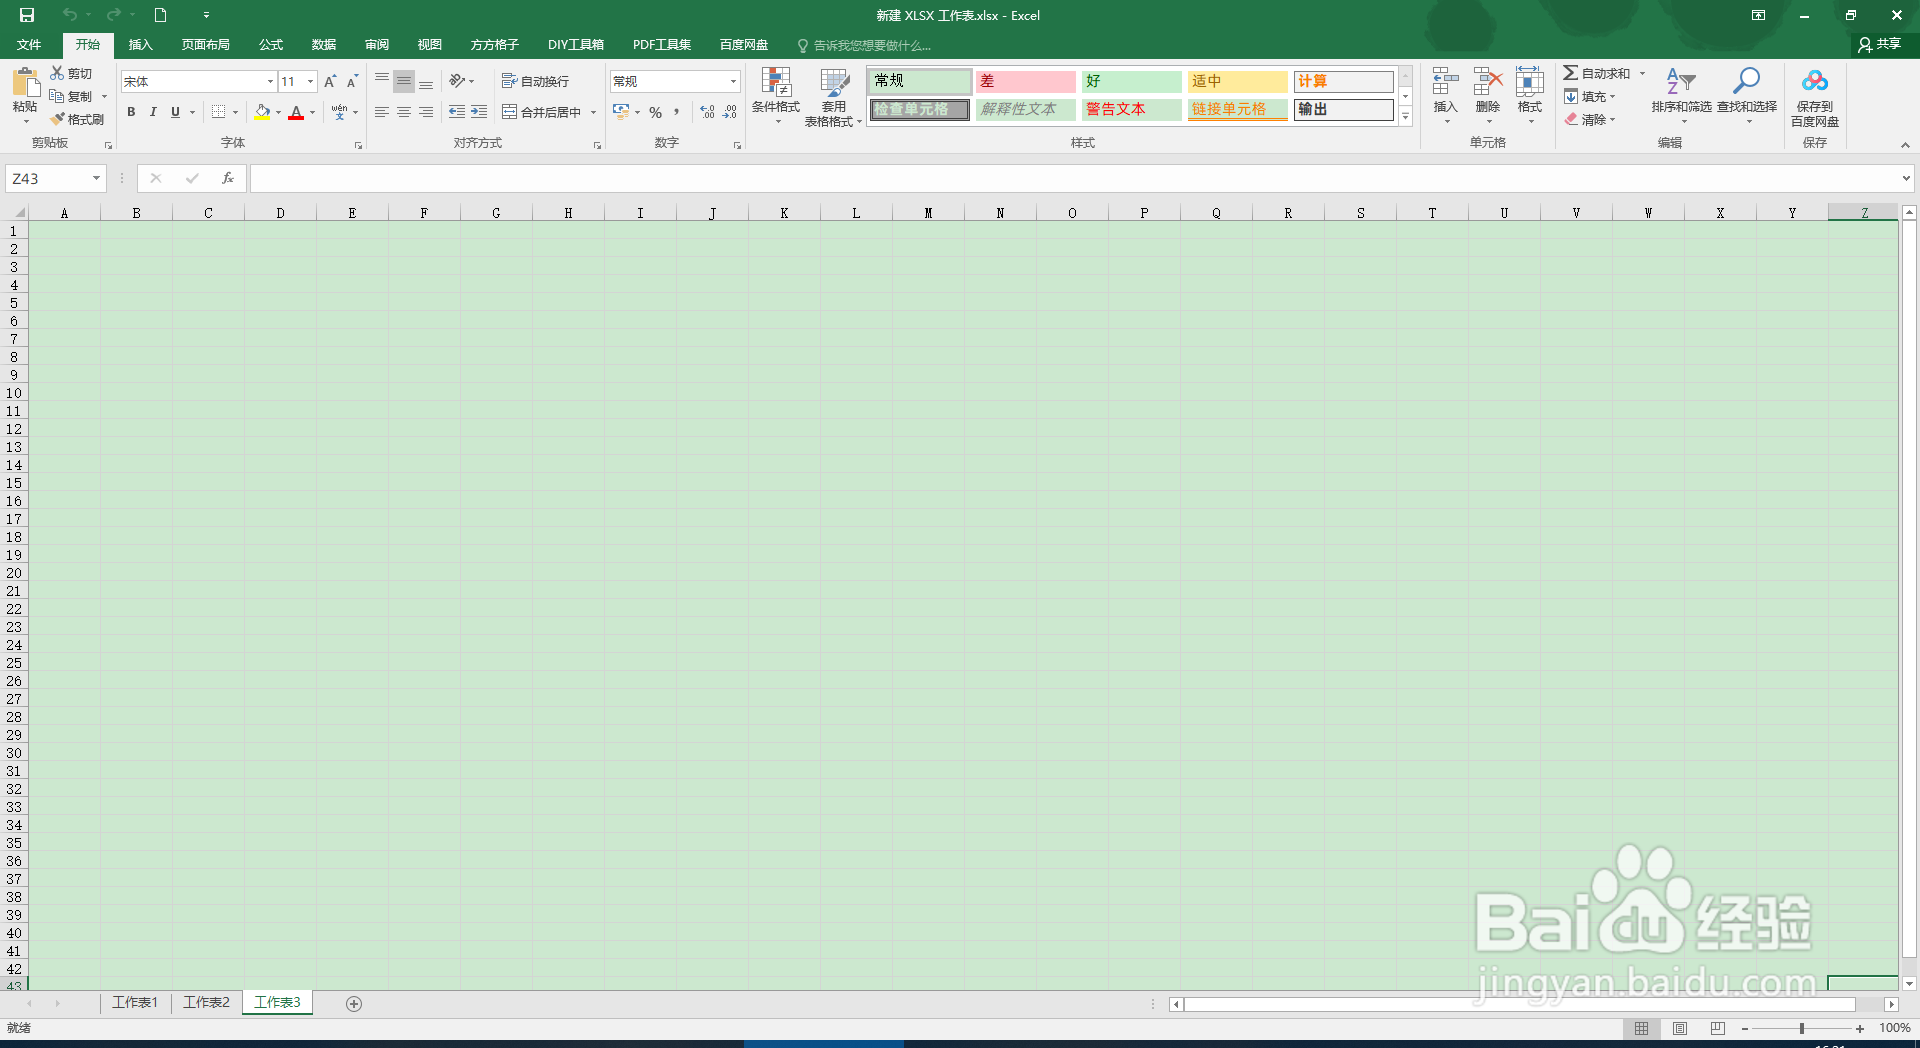Switch to the 页面布局 tab
The width and height of the screenshot is (1920, 1048).
[x=206, y=45]
